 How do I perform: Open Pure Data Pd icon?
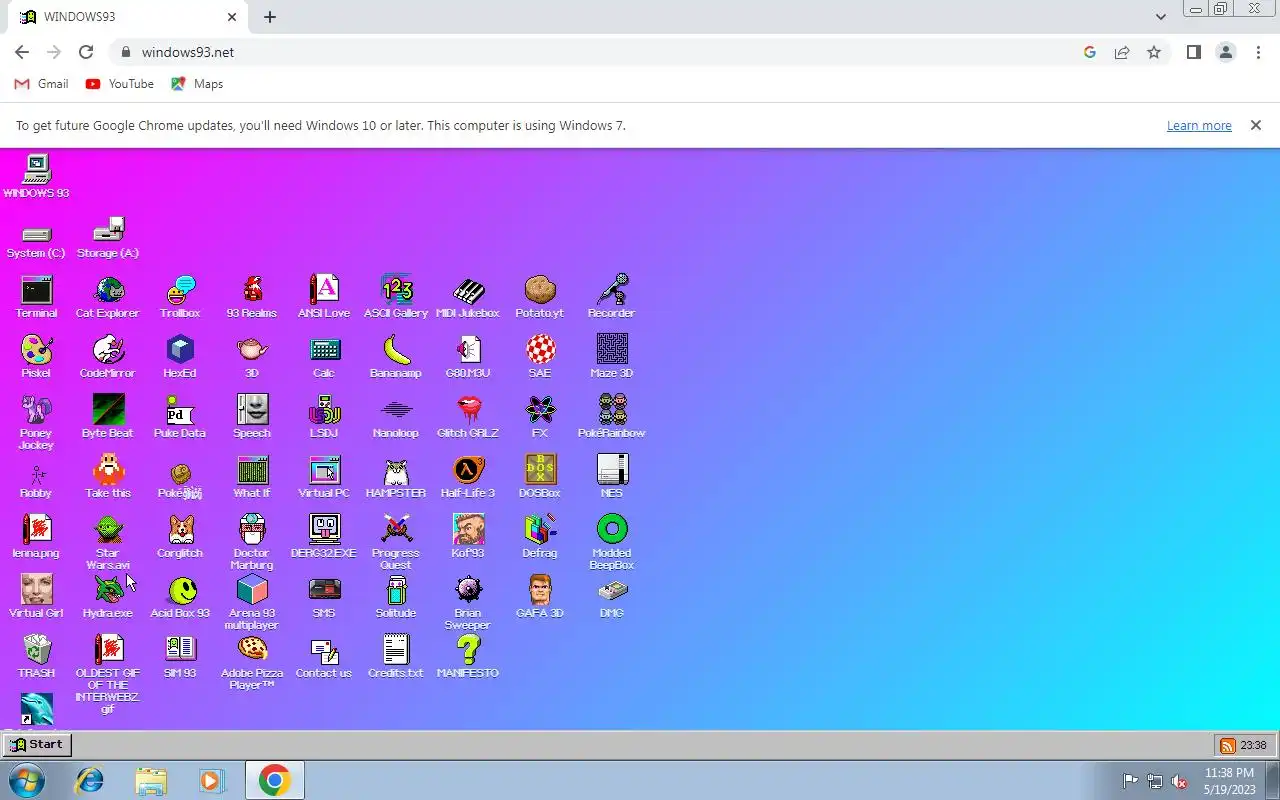point(180,417)
